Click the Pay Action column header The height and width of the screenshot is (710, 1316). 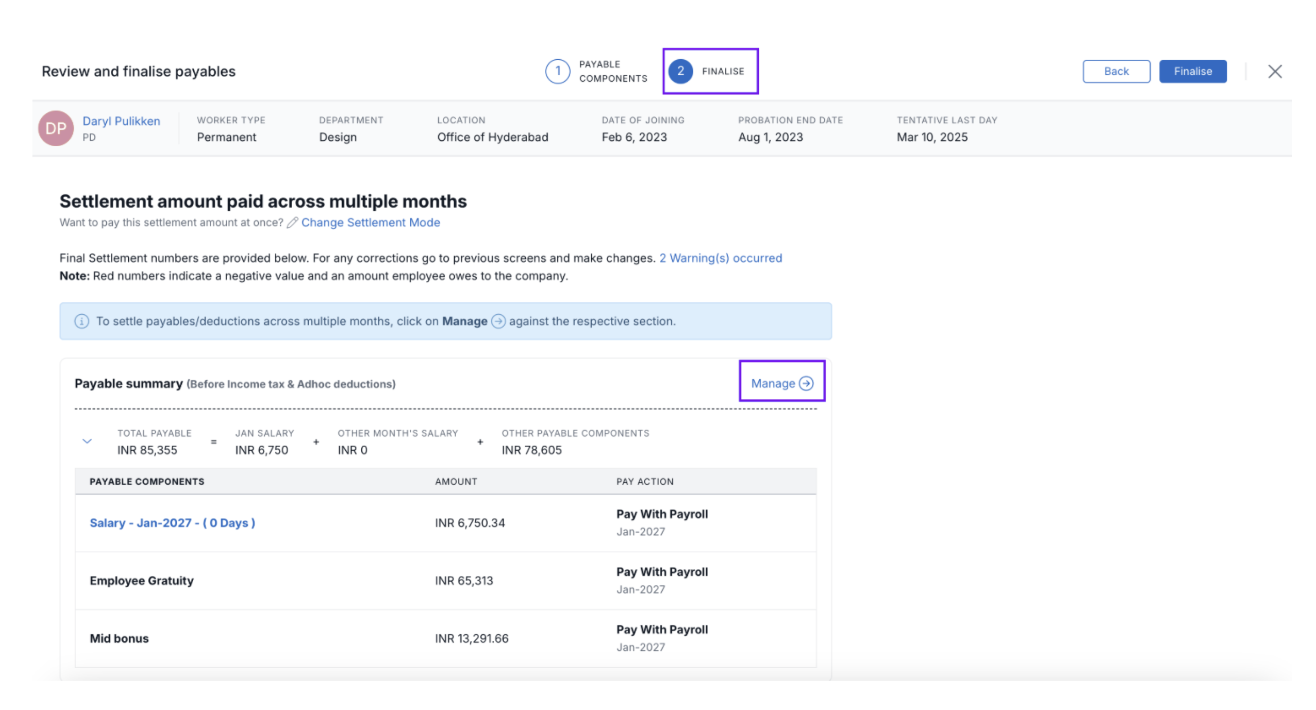pyautogui.click(x=645, y=481)
